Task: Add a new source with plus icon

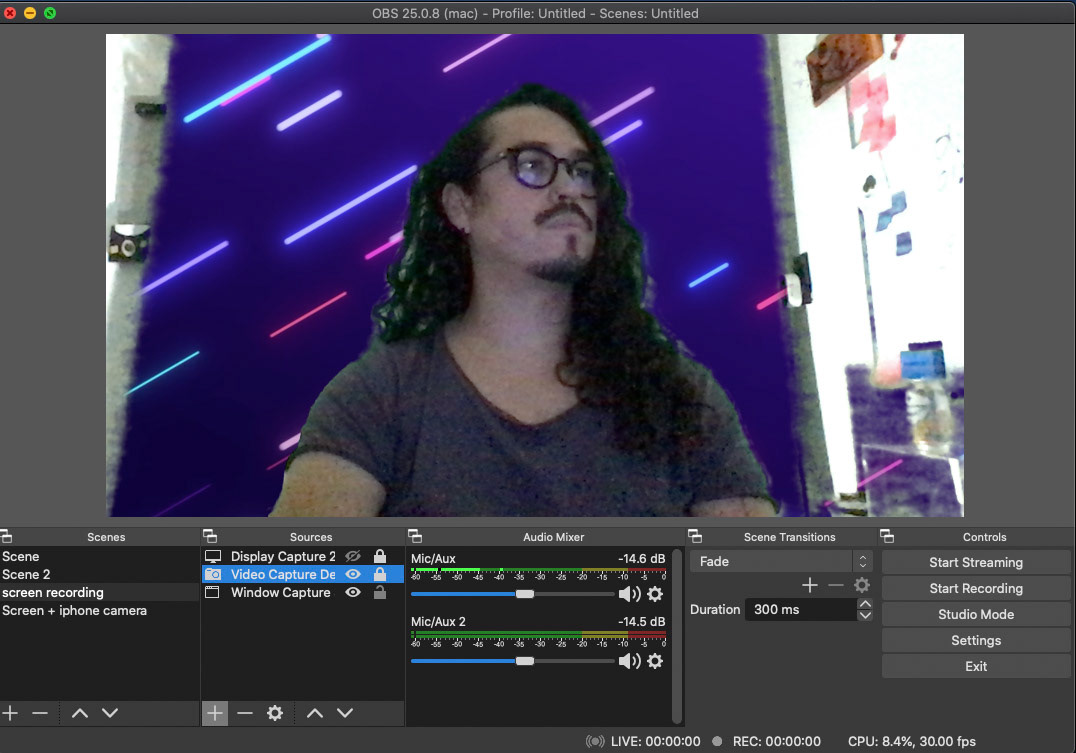Action: pyautogui.click(x=215, y=713)
